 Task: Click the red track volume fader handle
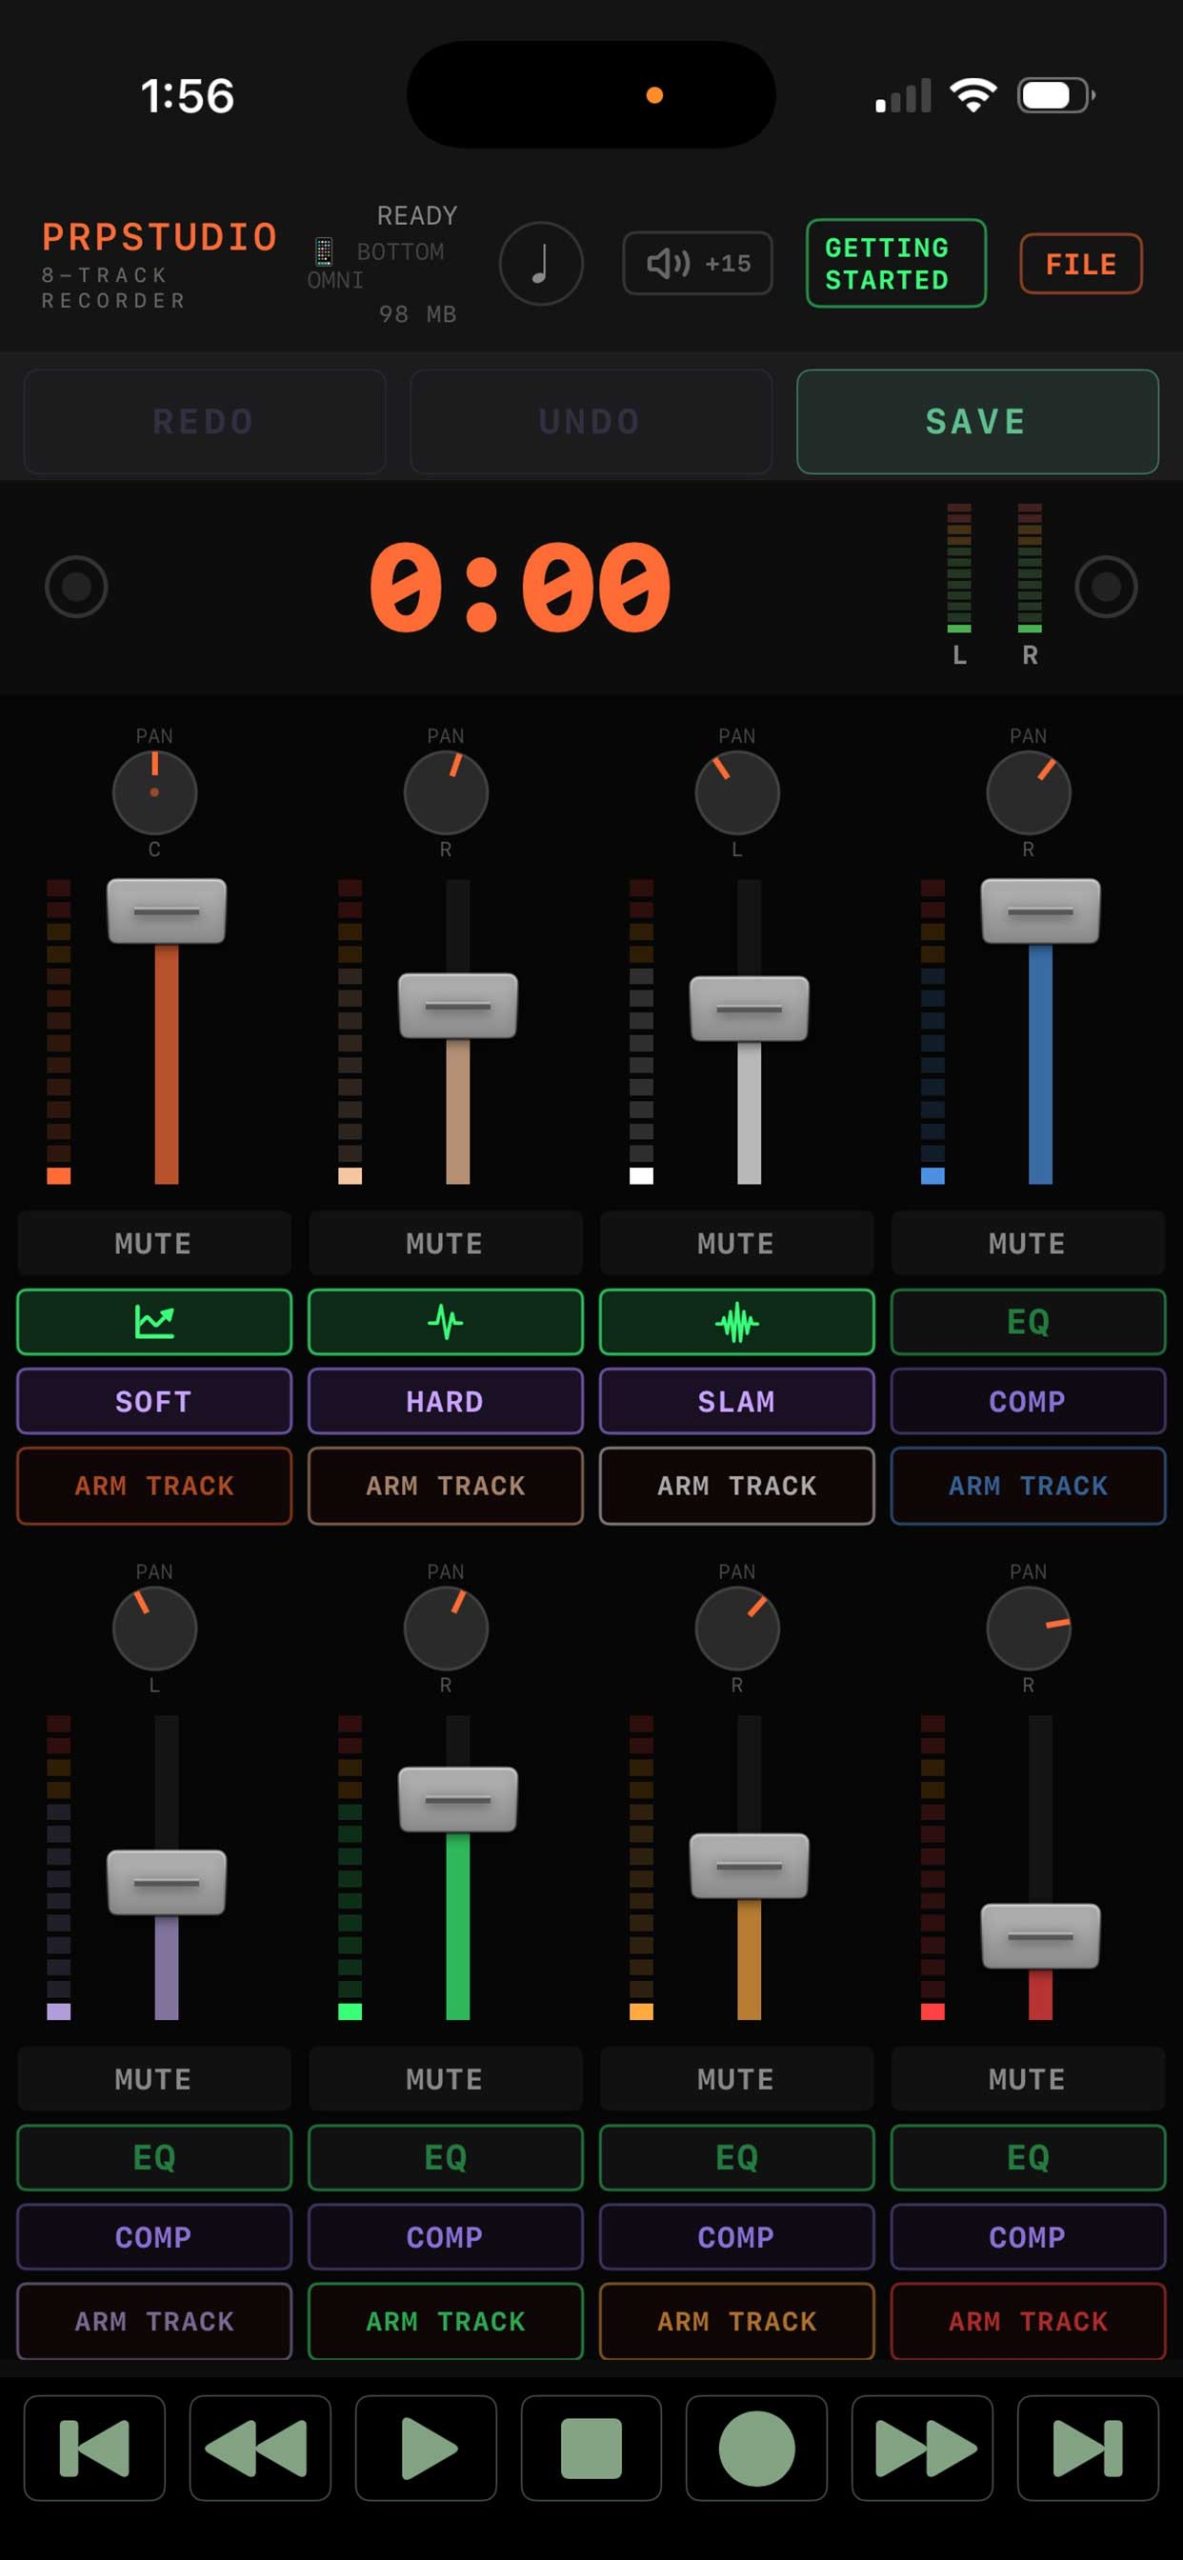pos(1040,1937)
